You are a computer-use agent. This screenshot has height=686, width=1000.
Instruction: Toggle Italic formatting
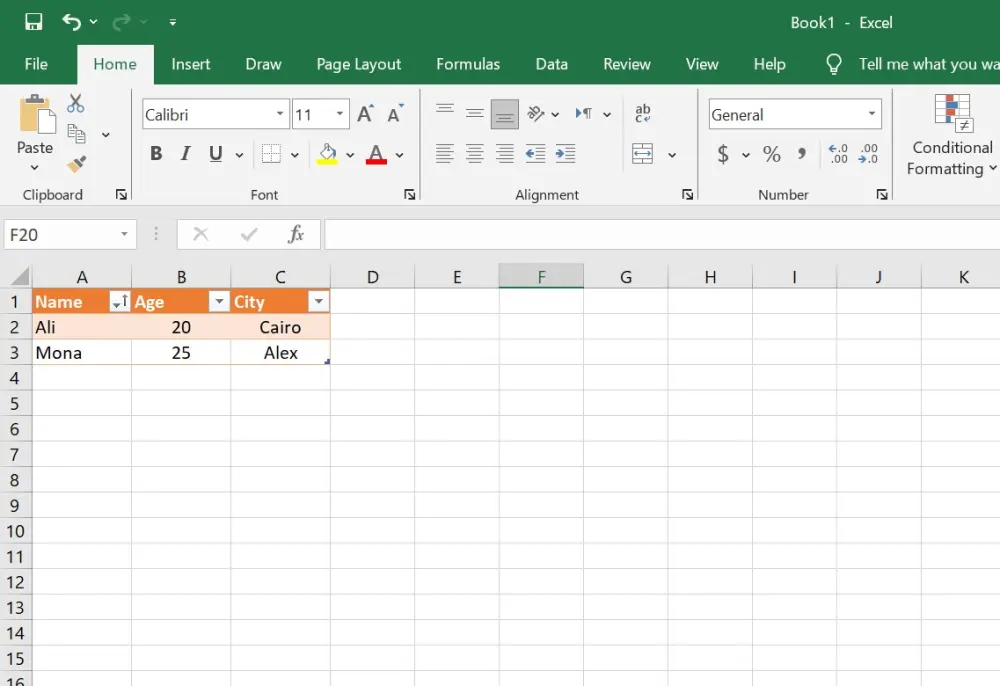[x=186, y=154]
